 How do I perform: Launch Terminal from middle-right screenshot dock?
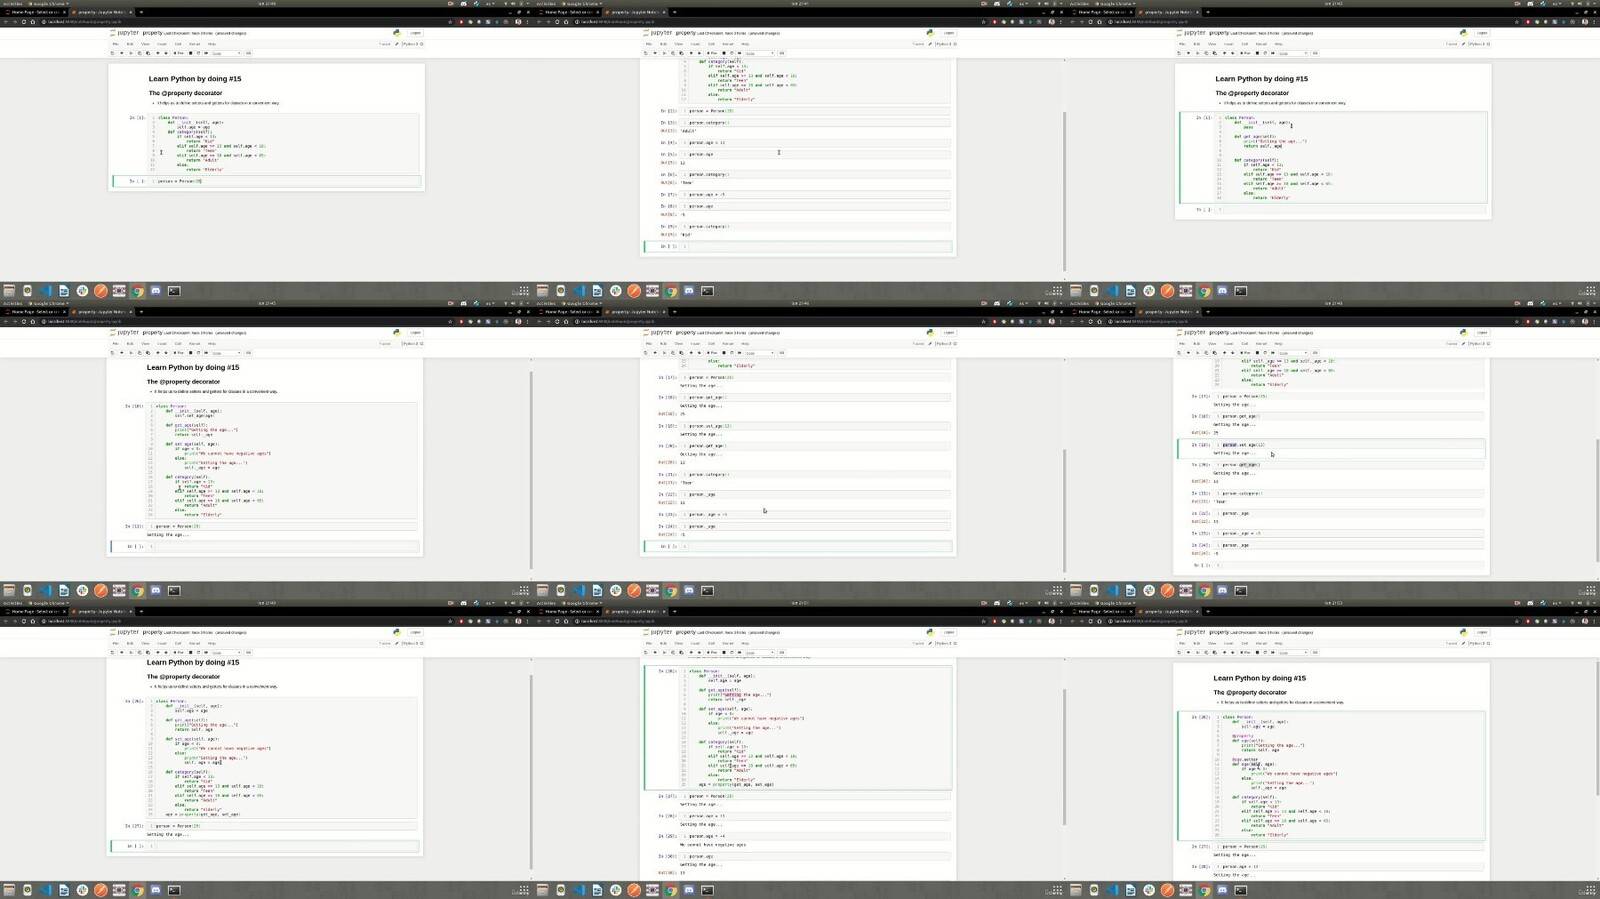point(1240,591)
